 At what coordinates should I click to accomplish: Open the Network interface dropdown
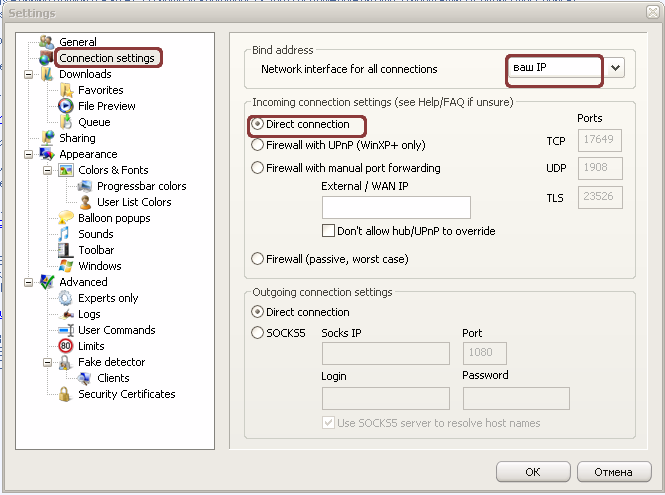click(x=615, y=69)
